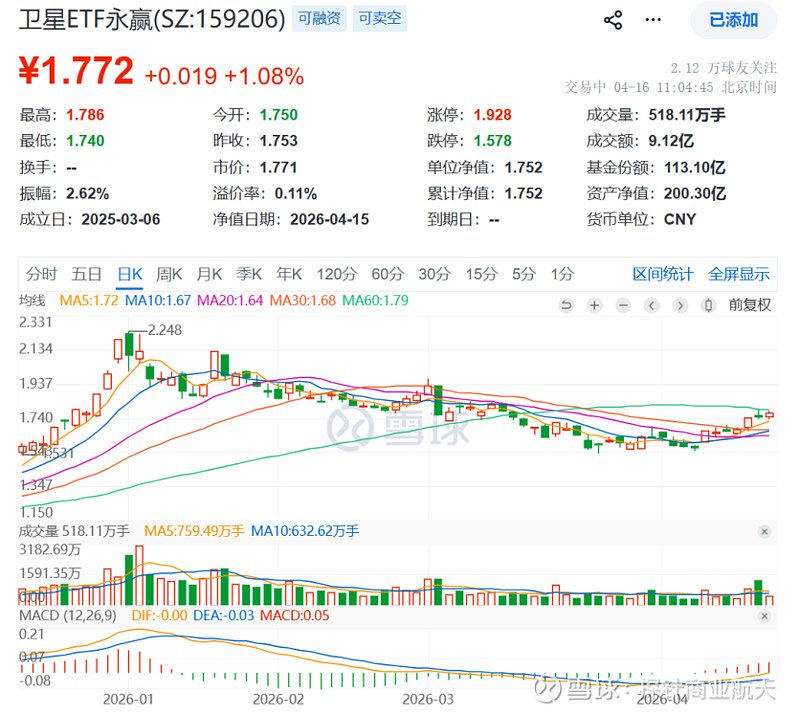Click the 跌停 value 1.578
This screenshot has height=714, width=800.
click(492, 141)
